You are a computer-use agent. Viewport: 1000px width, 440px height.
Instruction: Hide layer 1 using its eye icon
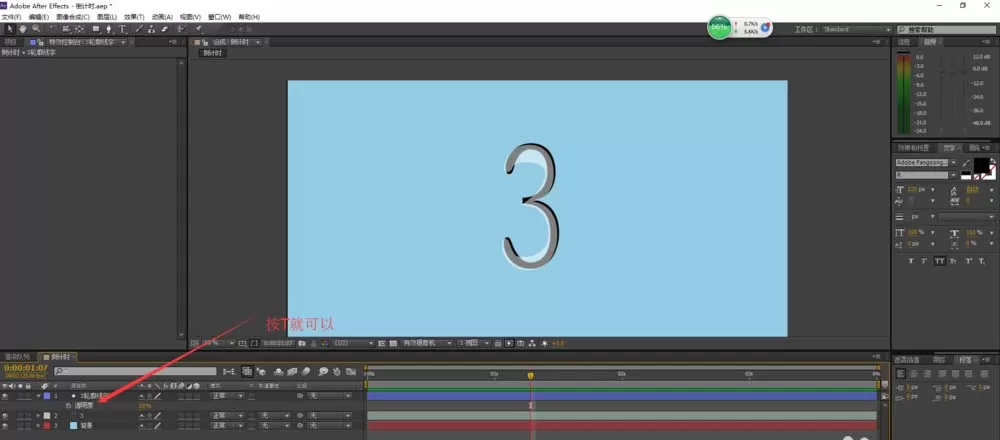[x=5, y=396]
